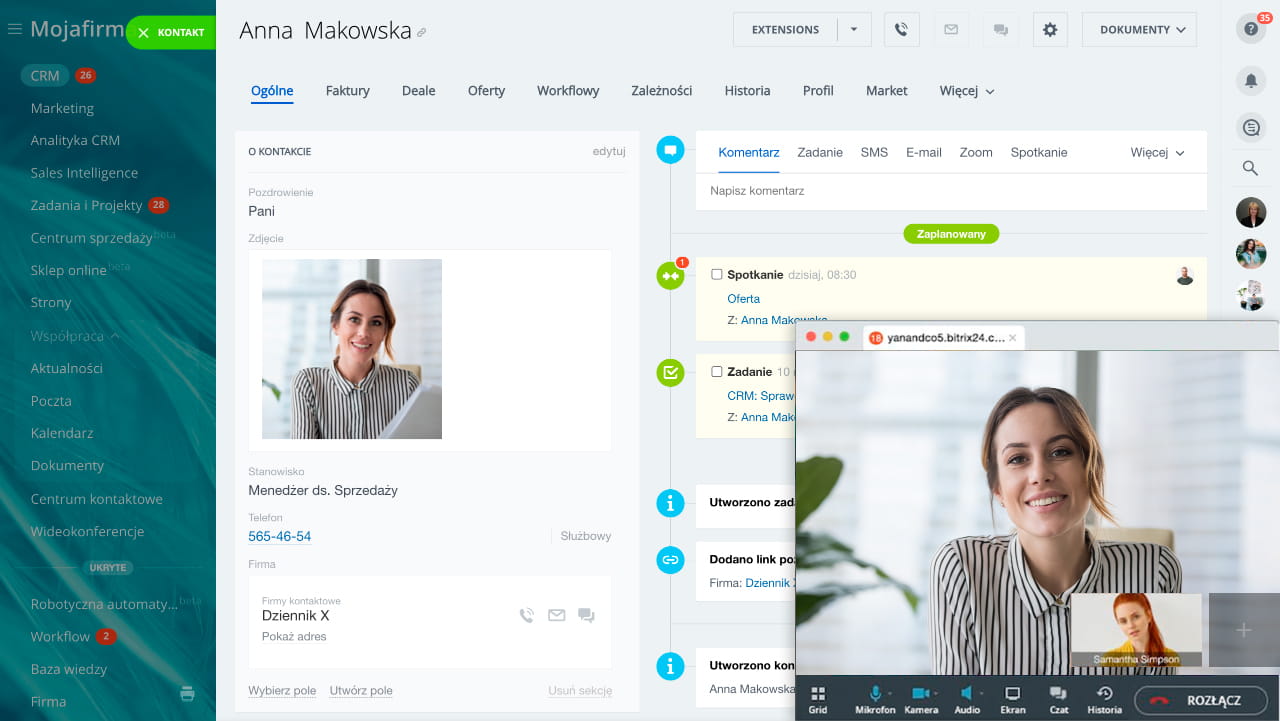Expand the EXTENSIONS dropdown arrow
Viewport: 1280px width, 721px height.
pos(854,30)
